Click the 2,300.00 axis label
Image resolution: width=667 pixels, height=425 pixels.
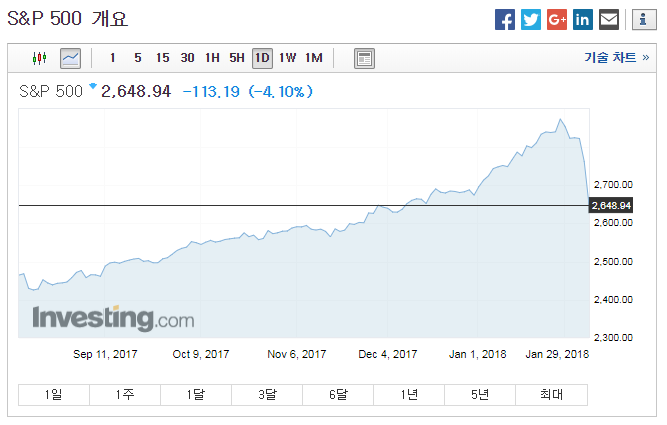click(613, 337)
